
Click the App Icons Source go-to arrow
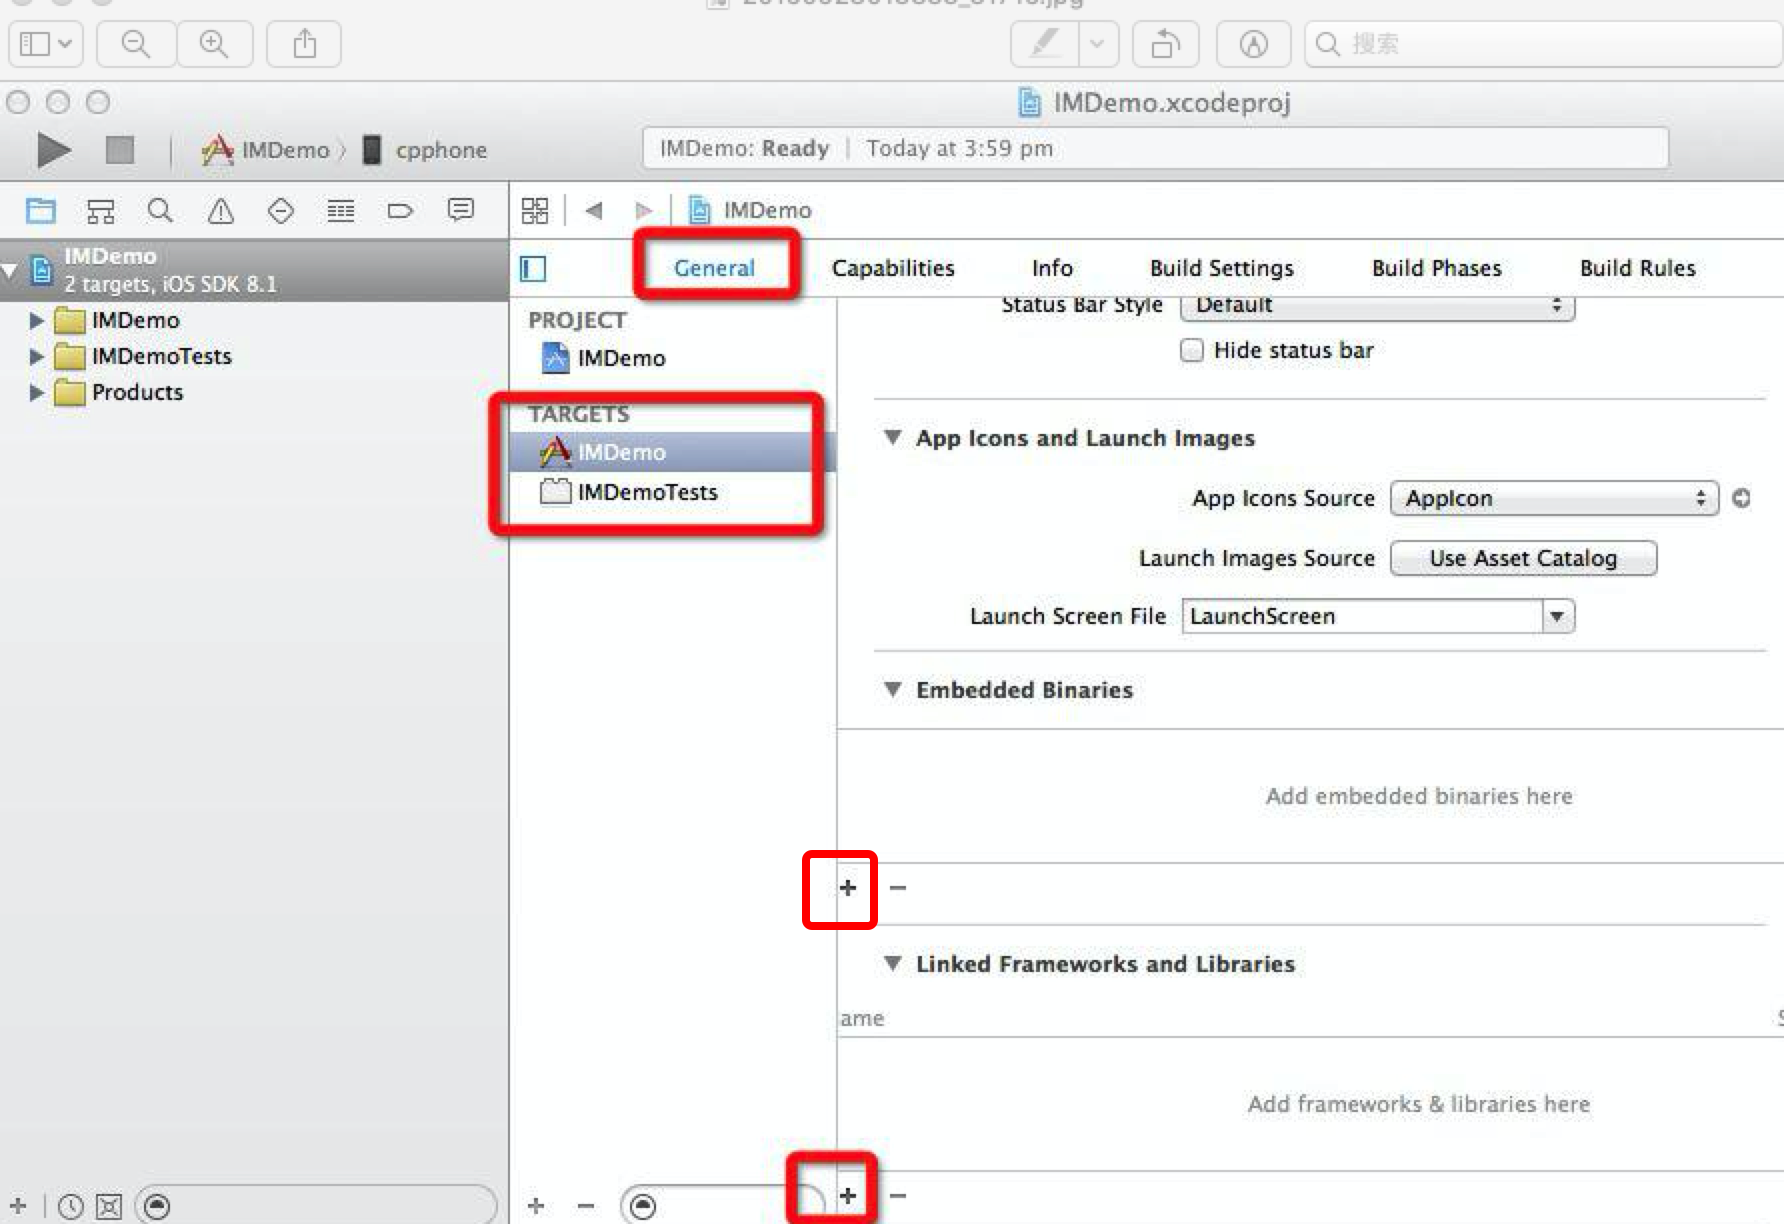(1741, 498)
